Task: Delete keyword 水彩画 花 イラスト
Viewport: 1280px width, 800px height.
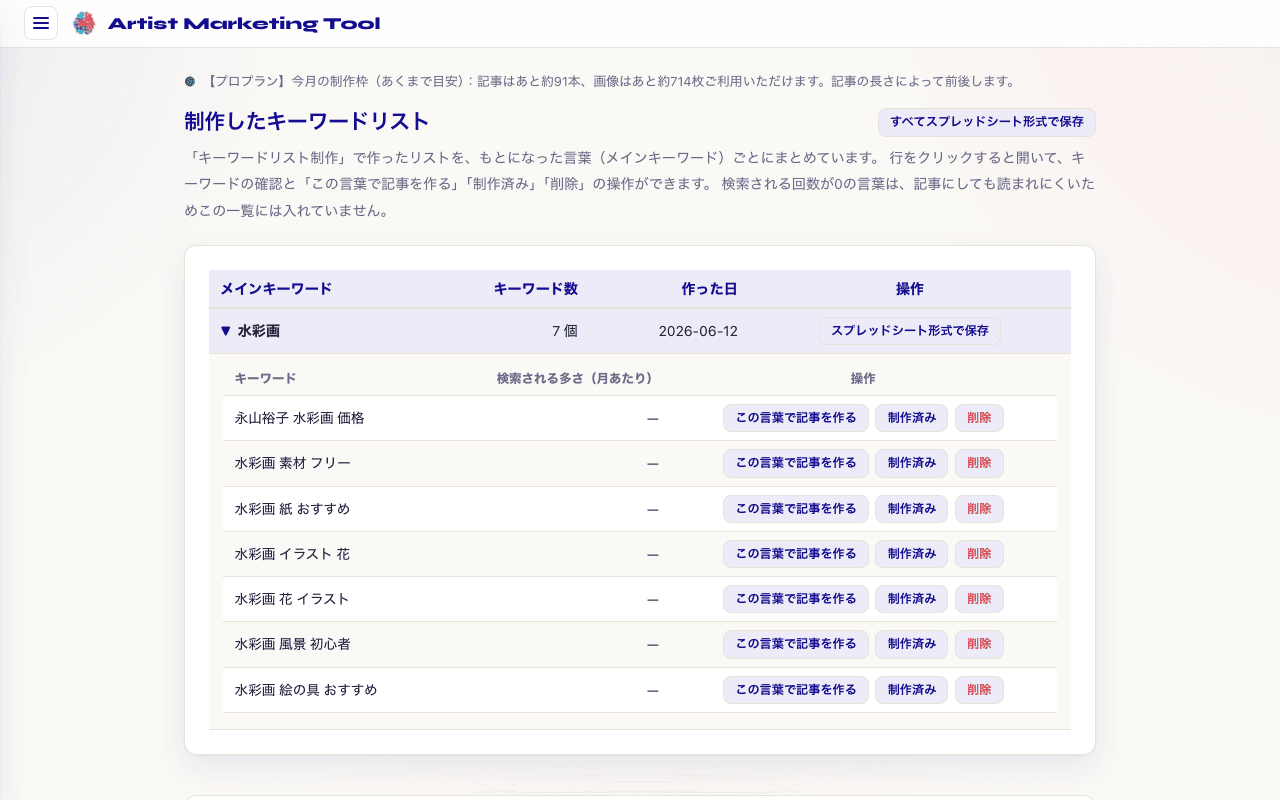Action: (x=979, y=599)
